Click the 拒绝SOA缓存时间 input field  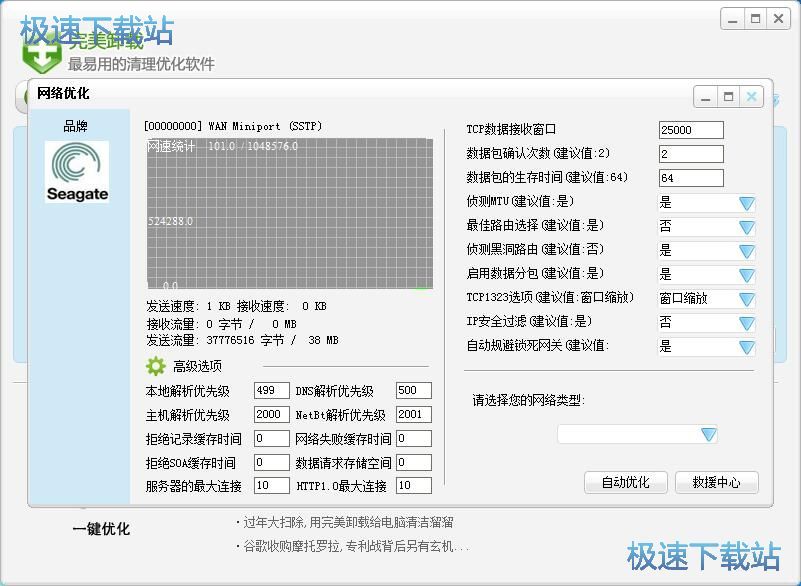272,462
